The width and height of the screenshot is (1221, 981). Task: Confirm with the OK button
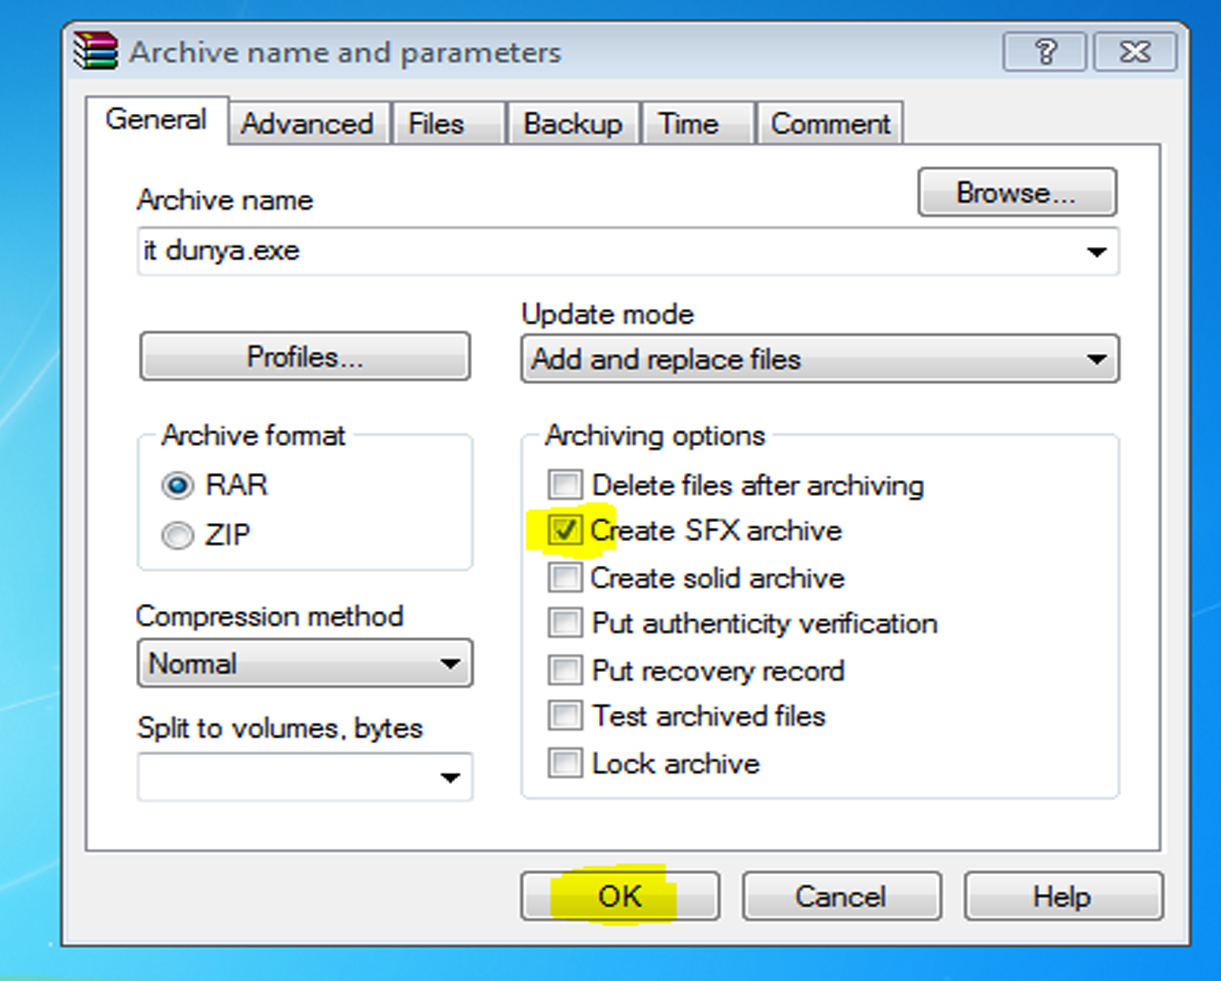tap(619, 896)
